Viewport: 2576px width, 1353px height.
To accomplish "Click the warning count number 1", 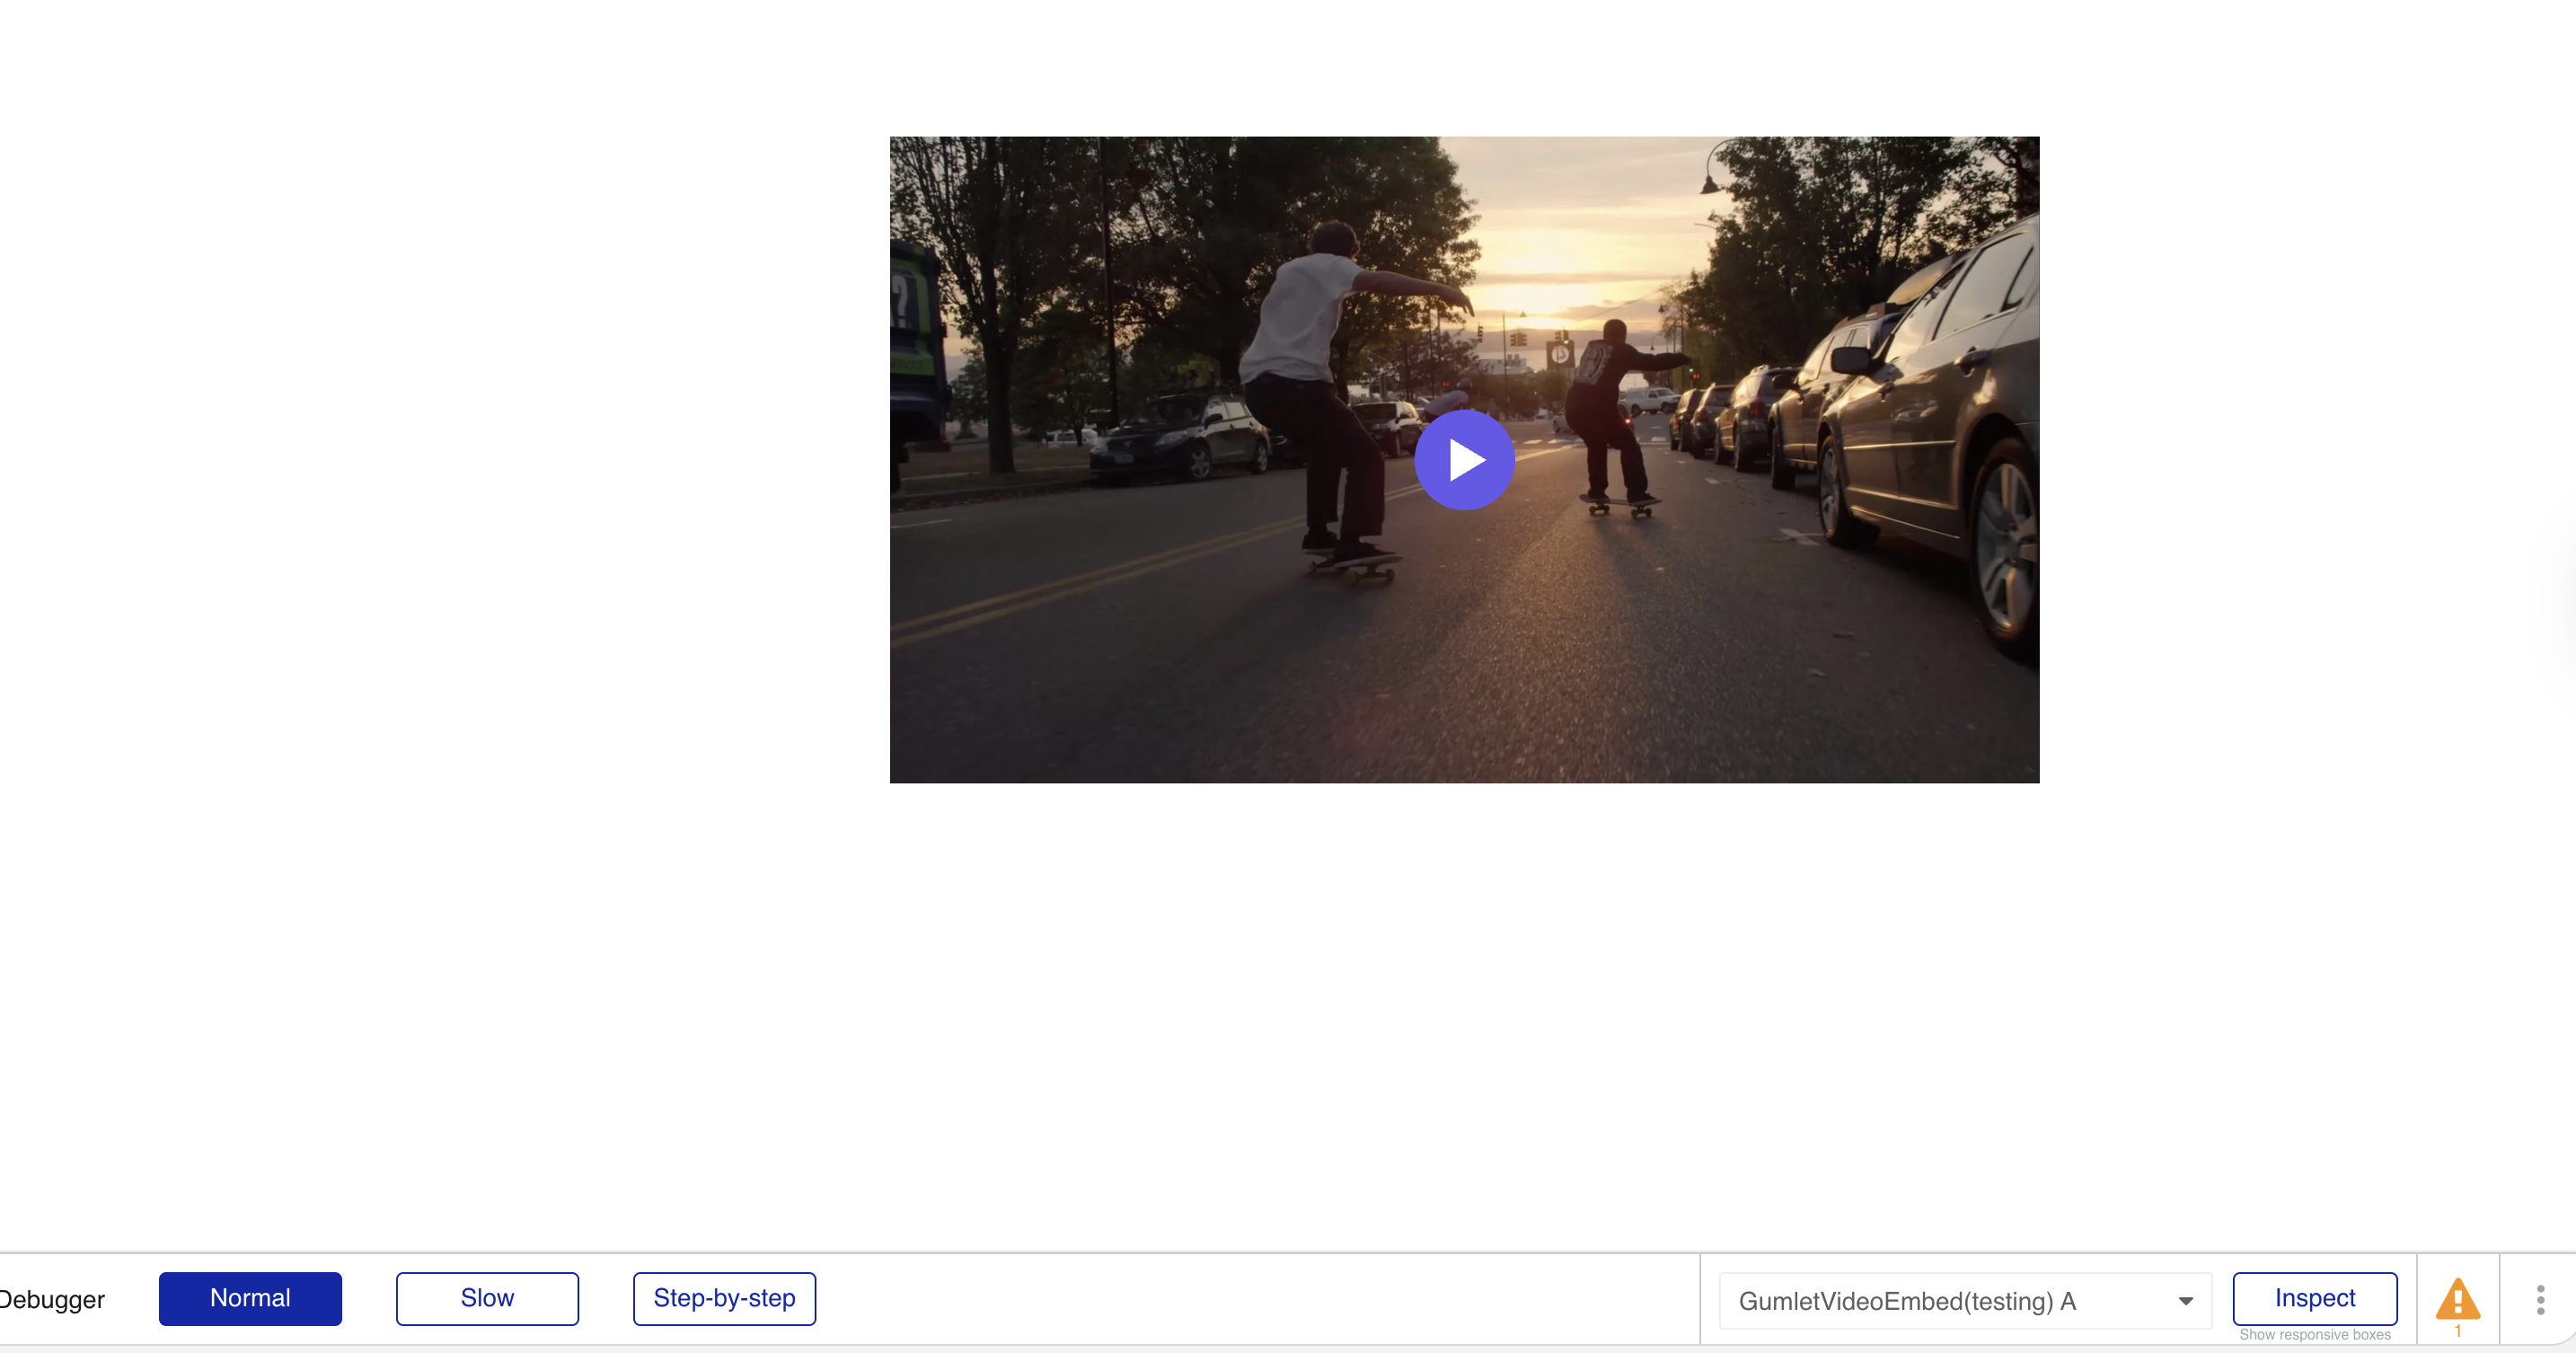I will [2457, 1332].
